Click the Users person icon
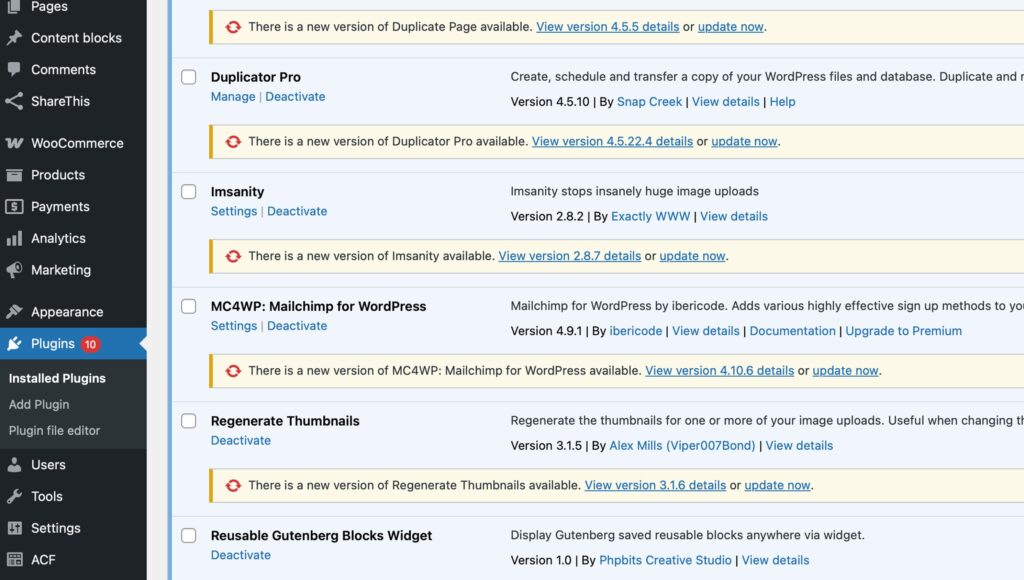The height and width of the screenshot is (580, 1024). [x=14, y=464]
